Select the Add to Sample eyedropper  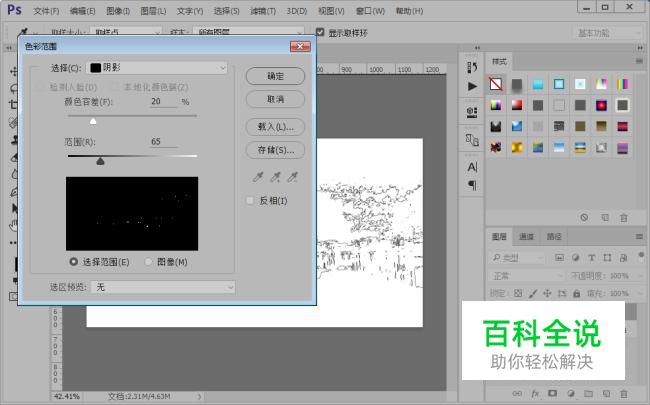click(274, 177)
